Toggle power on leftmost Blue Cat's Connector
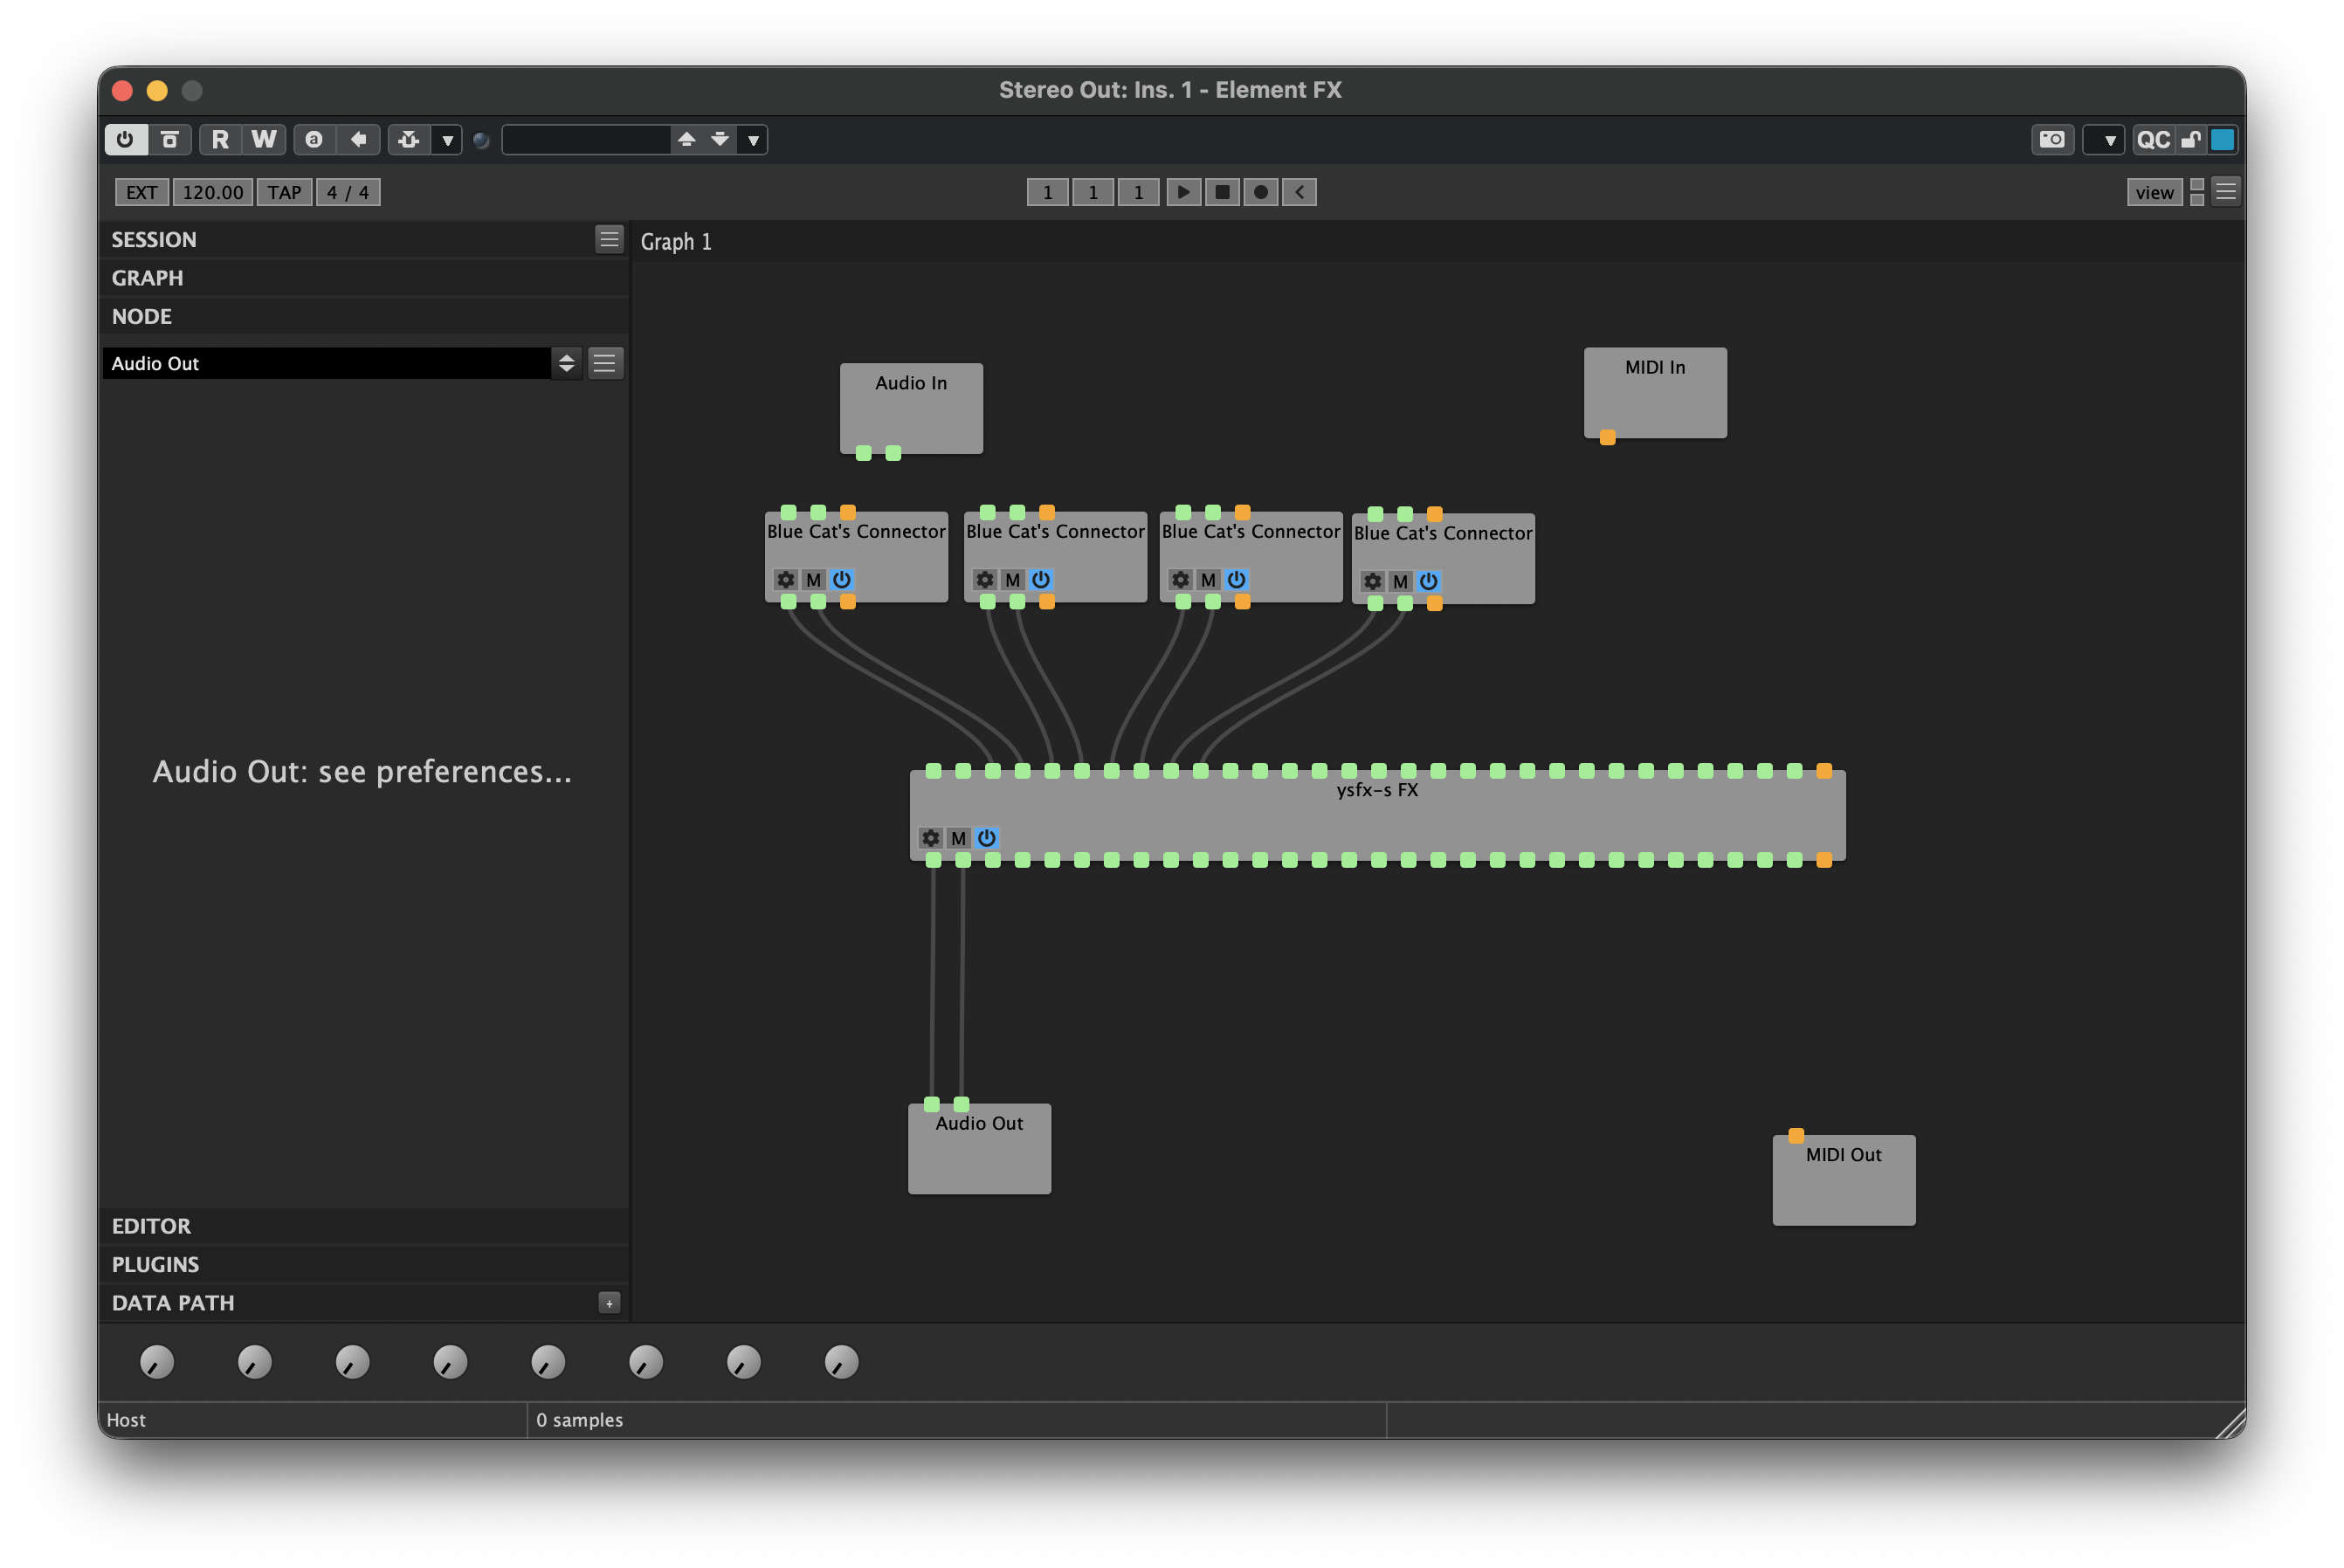This screenshot has width=2344, height=1568. [841, 580]
